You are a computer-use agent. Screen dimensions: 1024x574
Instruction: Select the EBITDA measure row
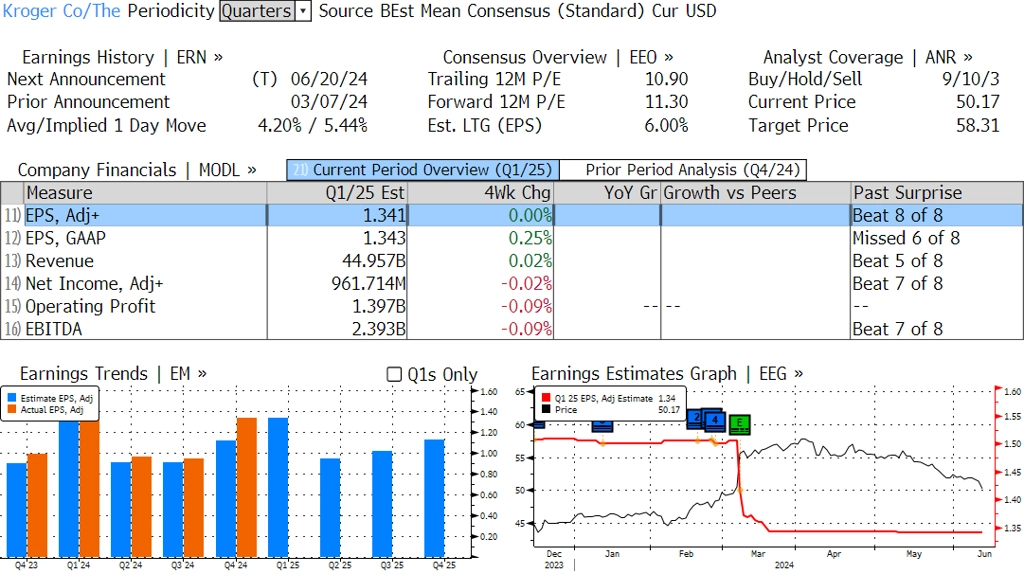512,329
